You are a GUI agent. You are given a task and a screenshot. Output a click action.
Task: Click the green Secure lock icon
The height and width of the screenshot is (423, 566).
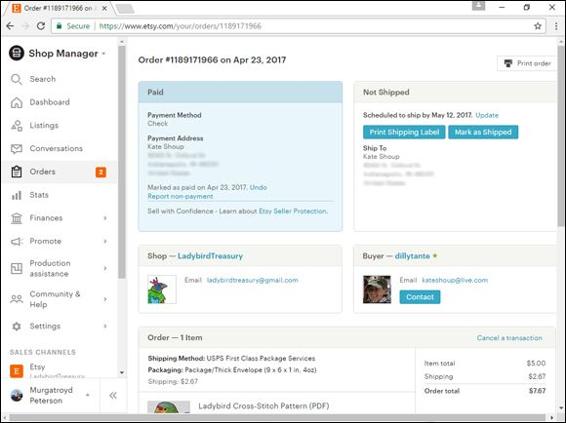pos(58,26)
